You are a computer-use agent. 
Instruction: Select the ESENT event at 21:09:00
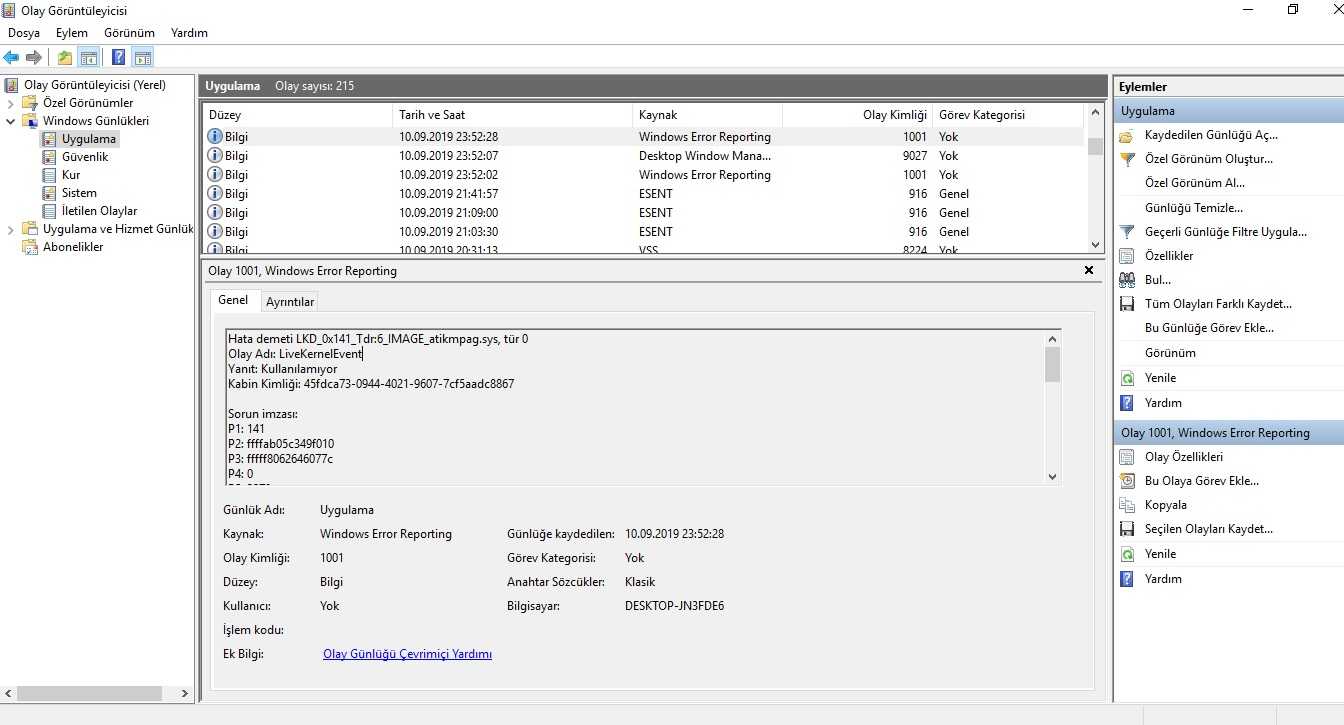(644, 213)
